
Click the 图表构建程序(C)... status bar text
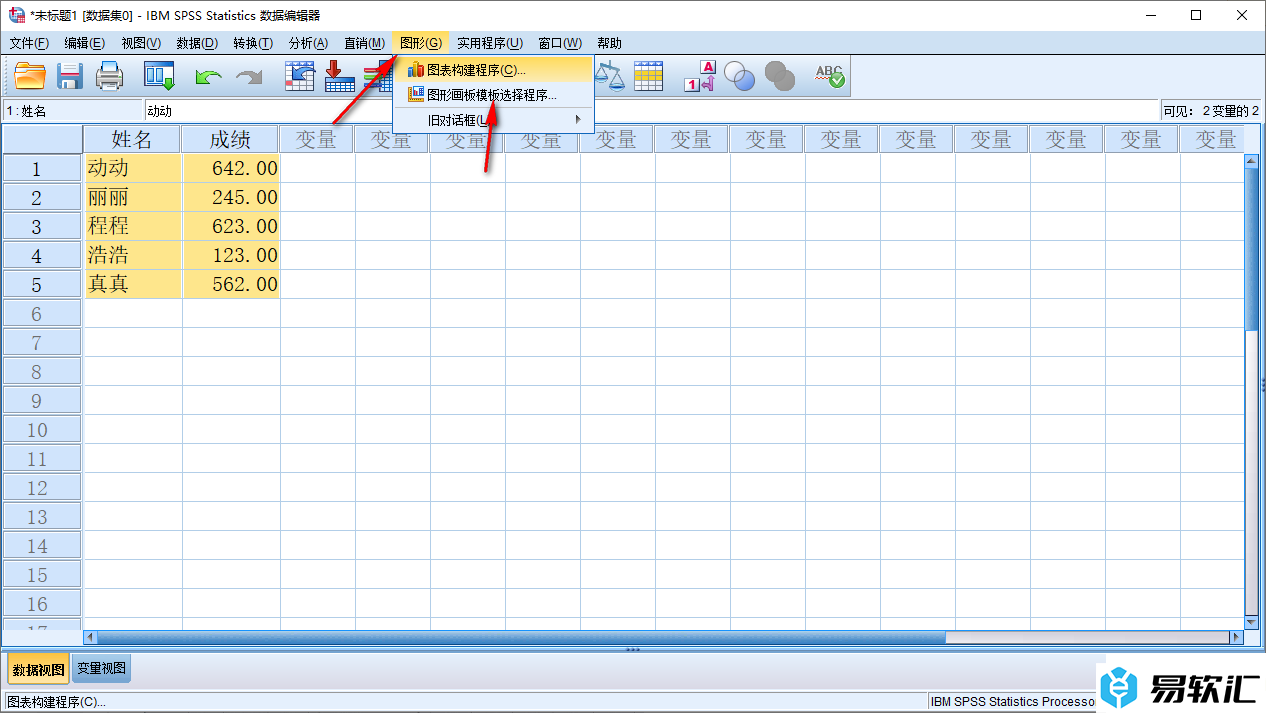point(57,702)
